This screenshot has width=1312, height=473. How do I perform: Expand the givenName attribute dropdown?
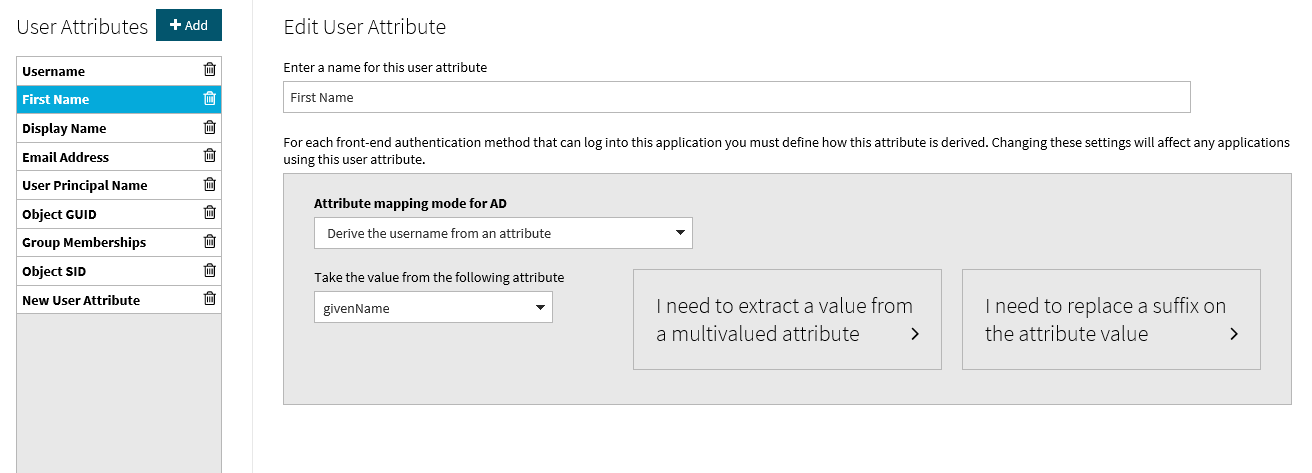point(433,308)
